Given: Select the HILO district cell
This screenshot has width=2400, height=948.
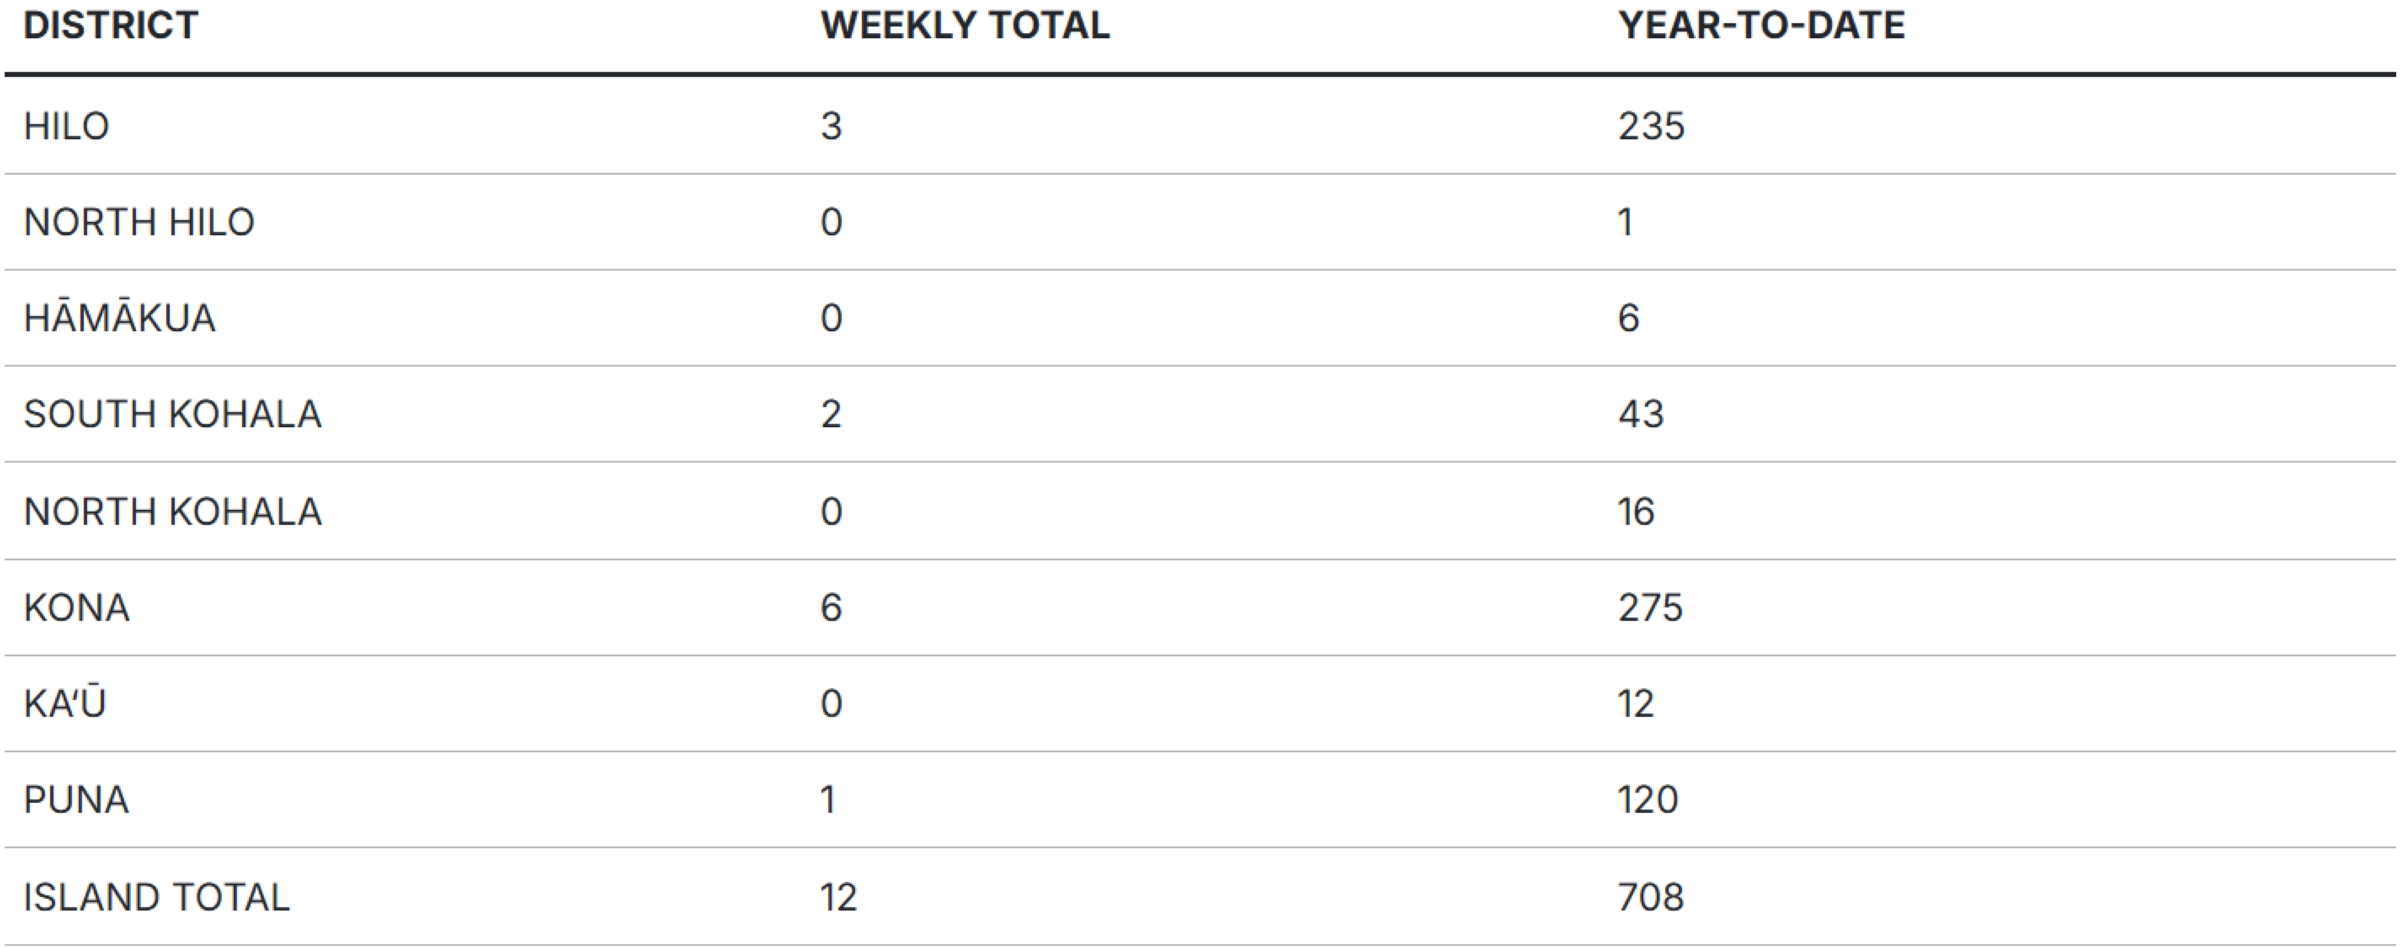Looking at the screenshot, I should coord(67,126).
